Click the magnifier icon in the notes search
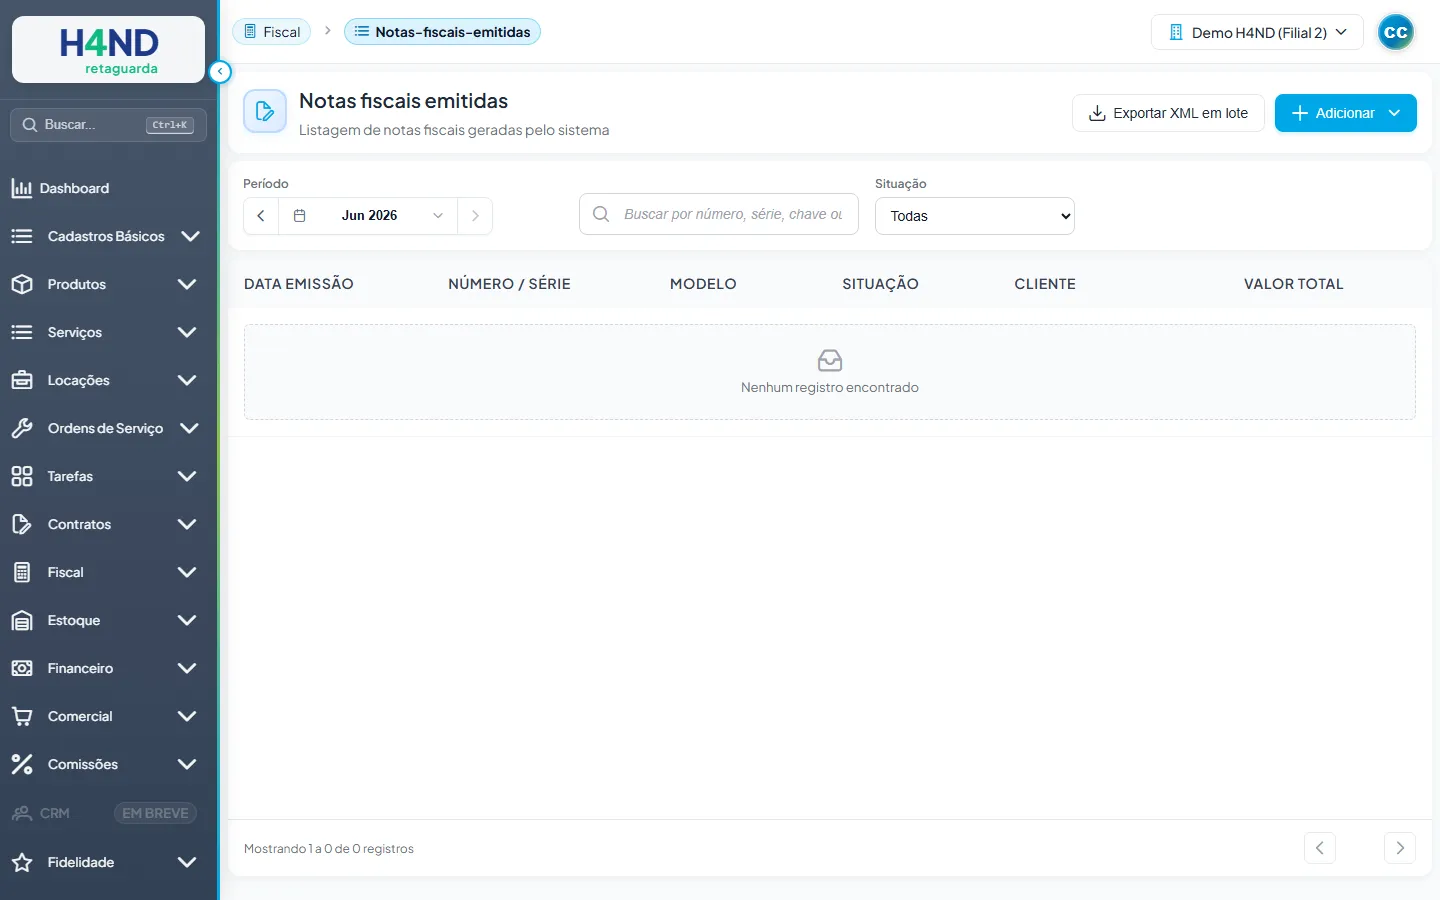The height and width of the screenshot is (900, 1440). click(x=601, y=214)
